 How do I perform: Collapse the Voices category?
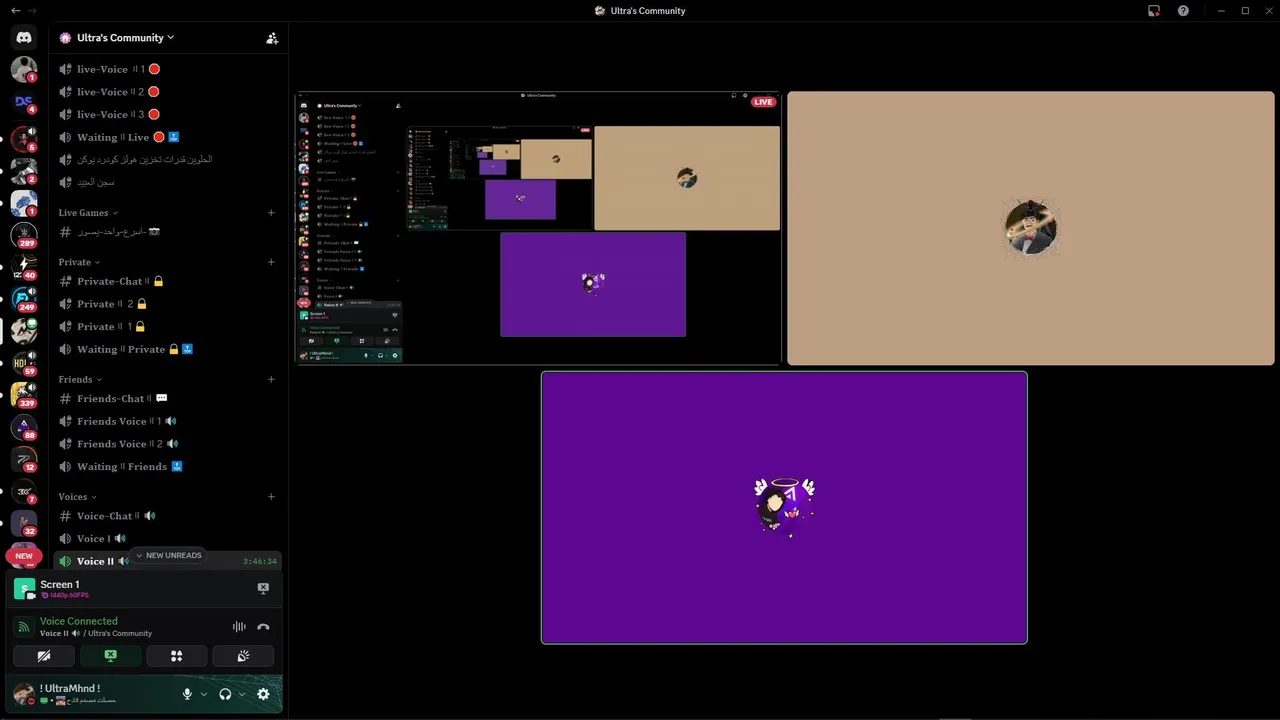(78, 496)
